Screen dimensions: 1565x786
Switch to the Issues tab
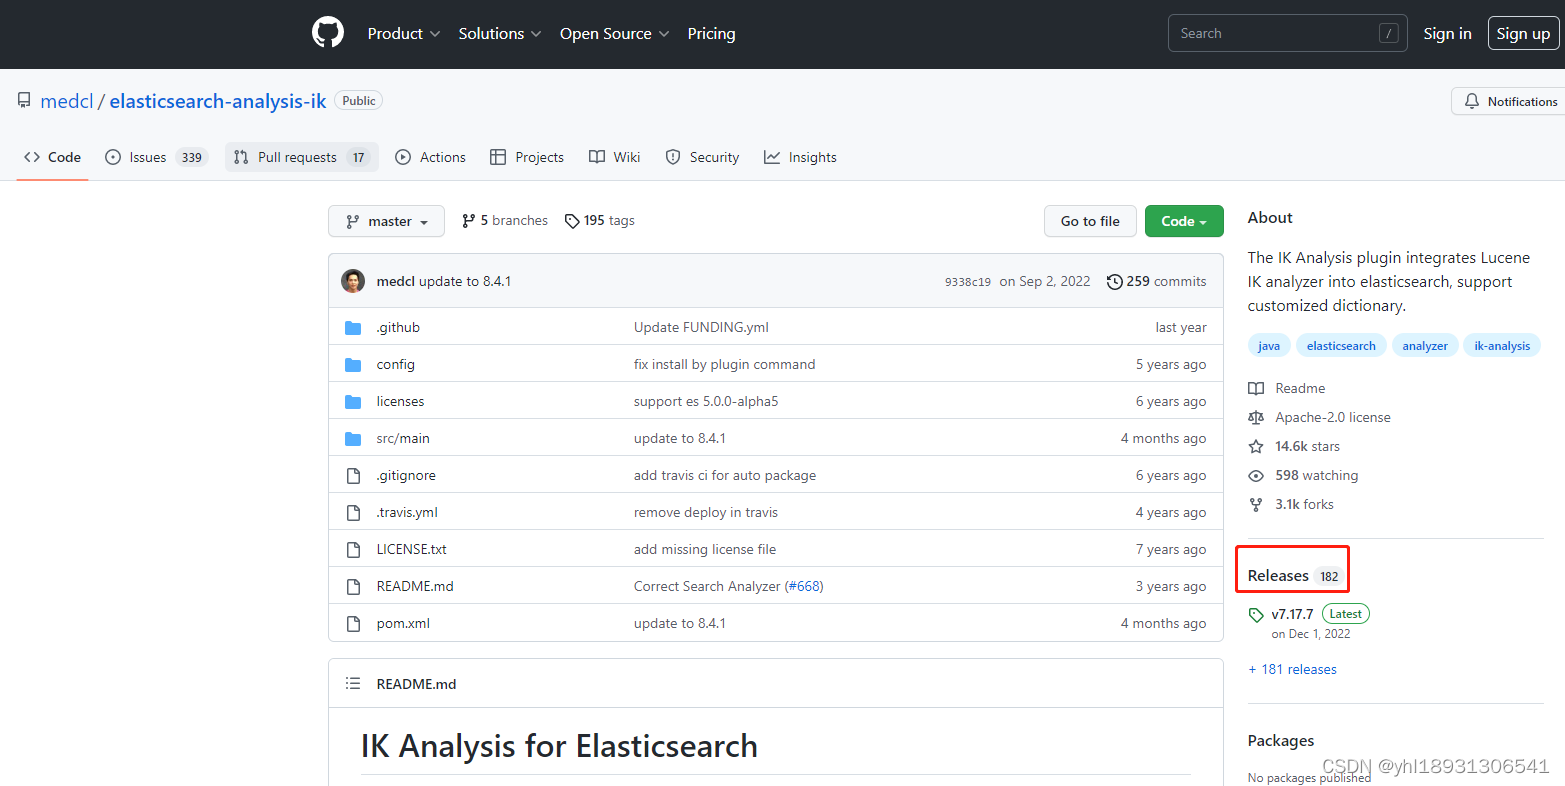tap(155, 157)
